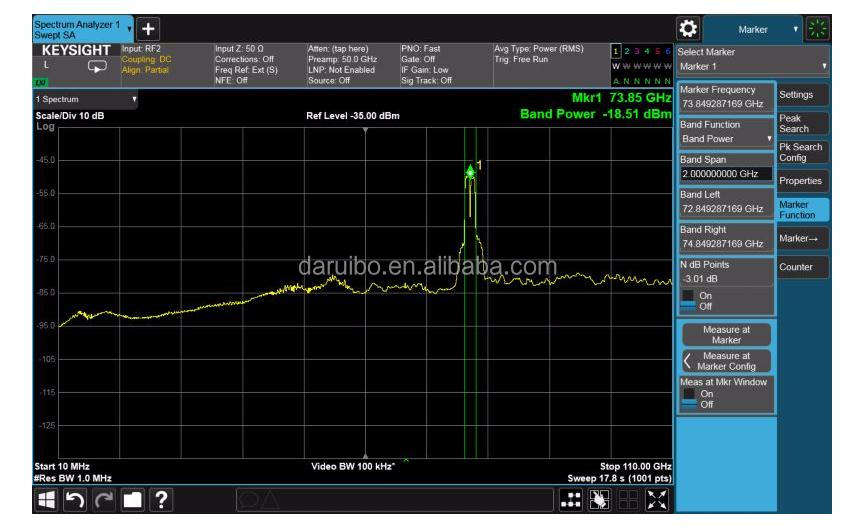856x531 pixels.
Task: Open the Marker menu panel dropdown at top
Action: (753, 29)
